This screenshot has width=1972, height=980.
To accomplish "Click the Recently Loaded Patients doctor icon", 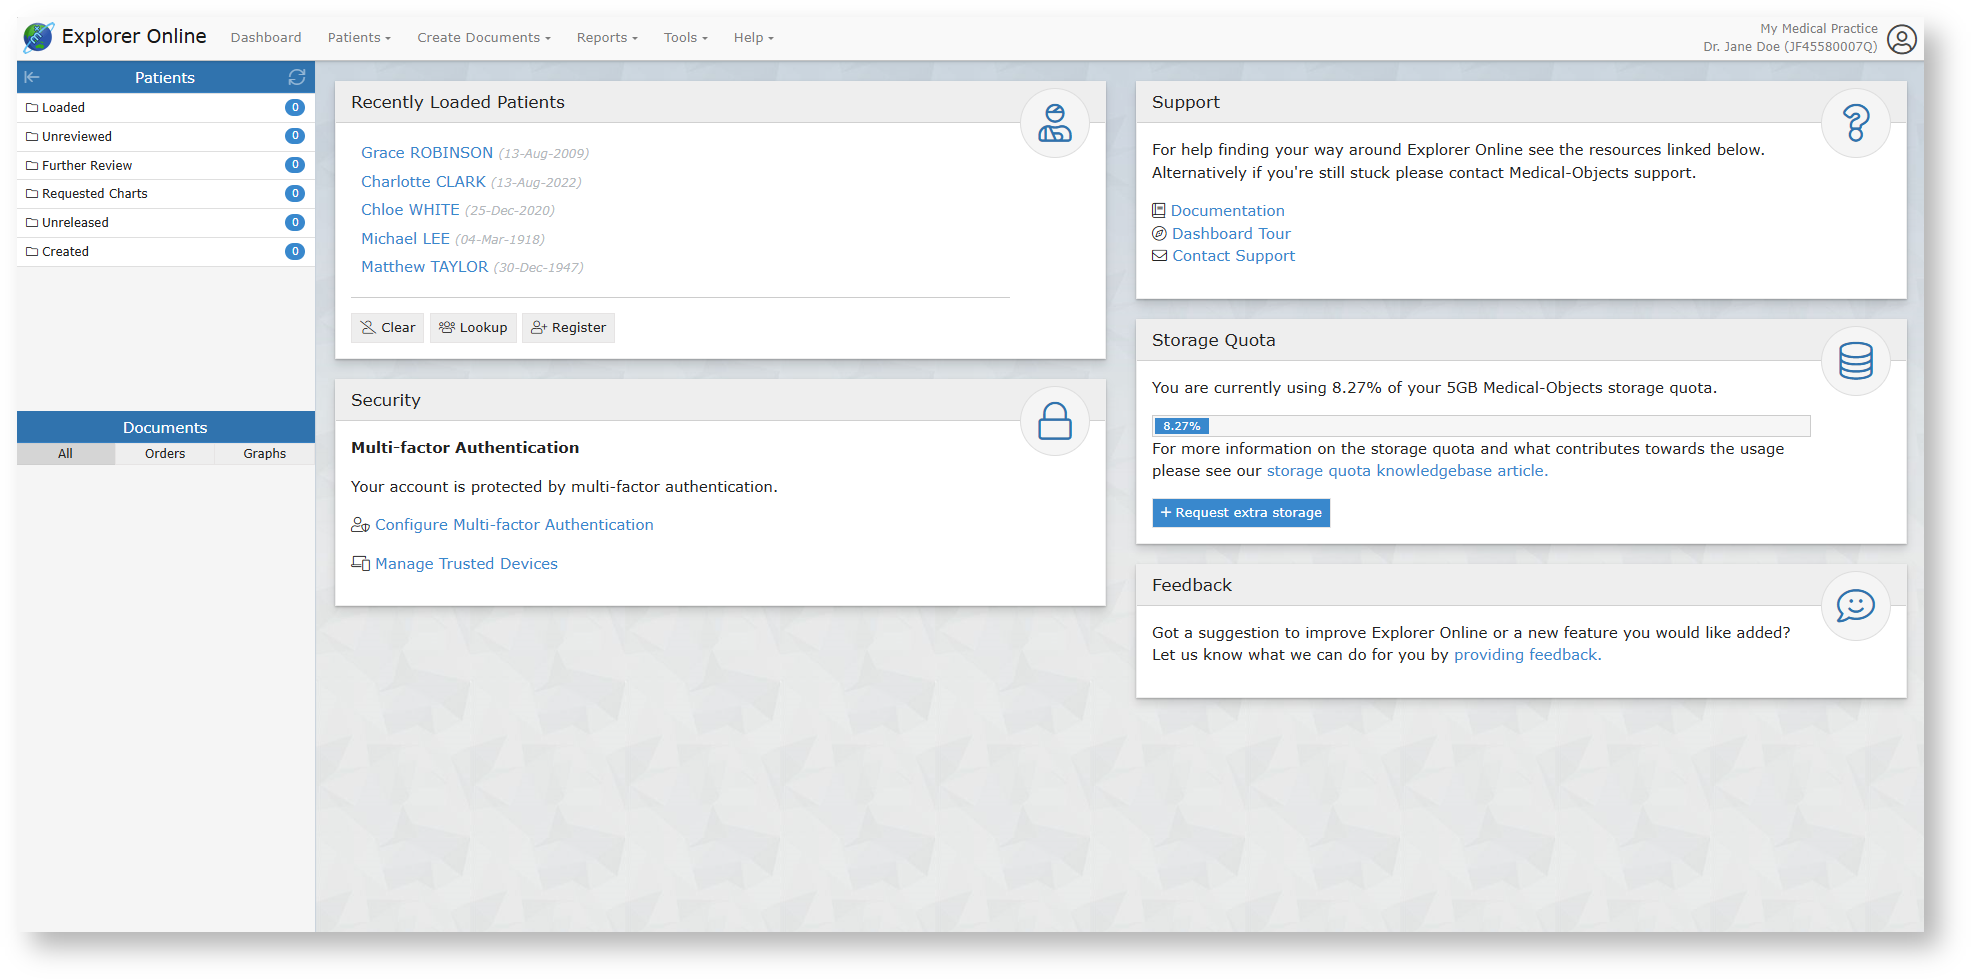I will pos(1054,123).
